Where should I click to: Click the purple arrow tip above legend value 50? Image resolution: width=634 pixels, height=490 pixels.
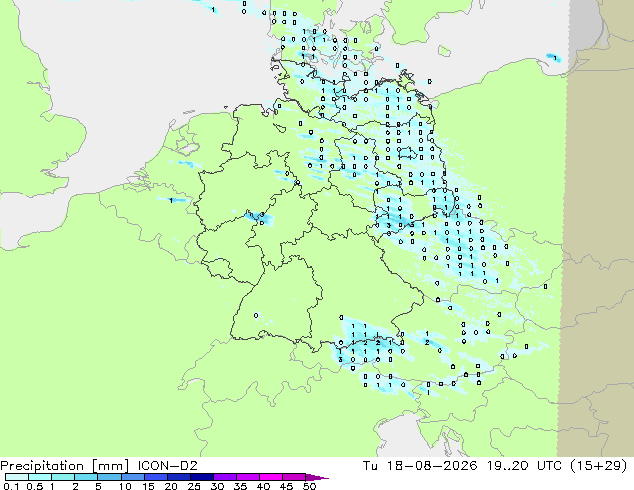click(x=317, y=477)
